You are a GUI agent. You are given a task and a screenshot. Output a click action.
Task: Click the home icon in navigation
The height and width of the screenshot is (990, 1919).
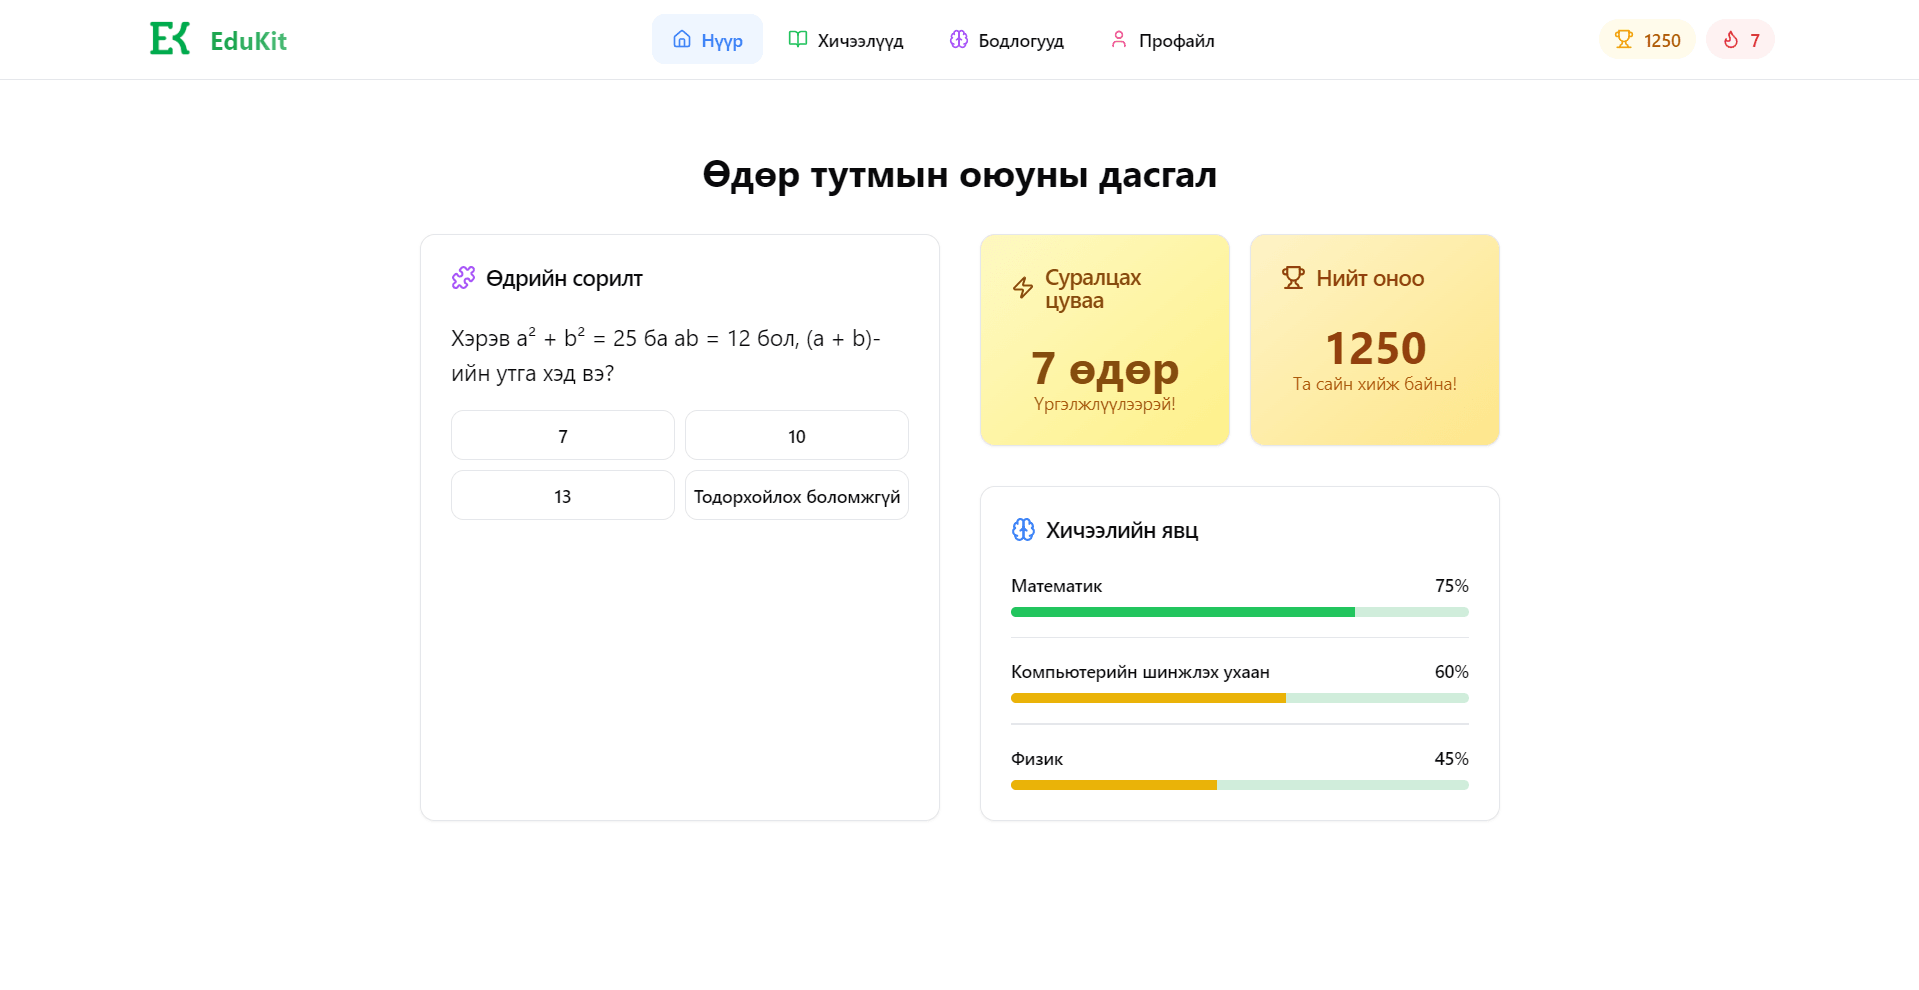click(682, 39)
